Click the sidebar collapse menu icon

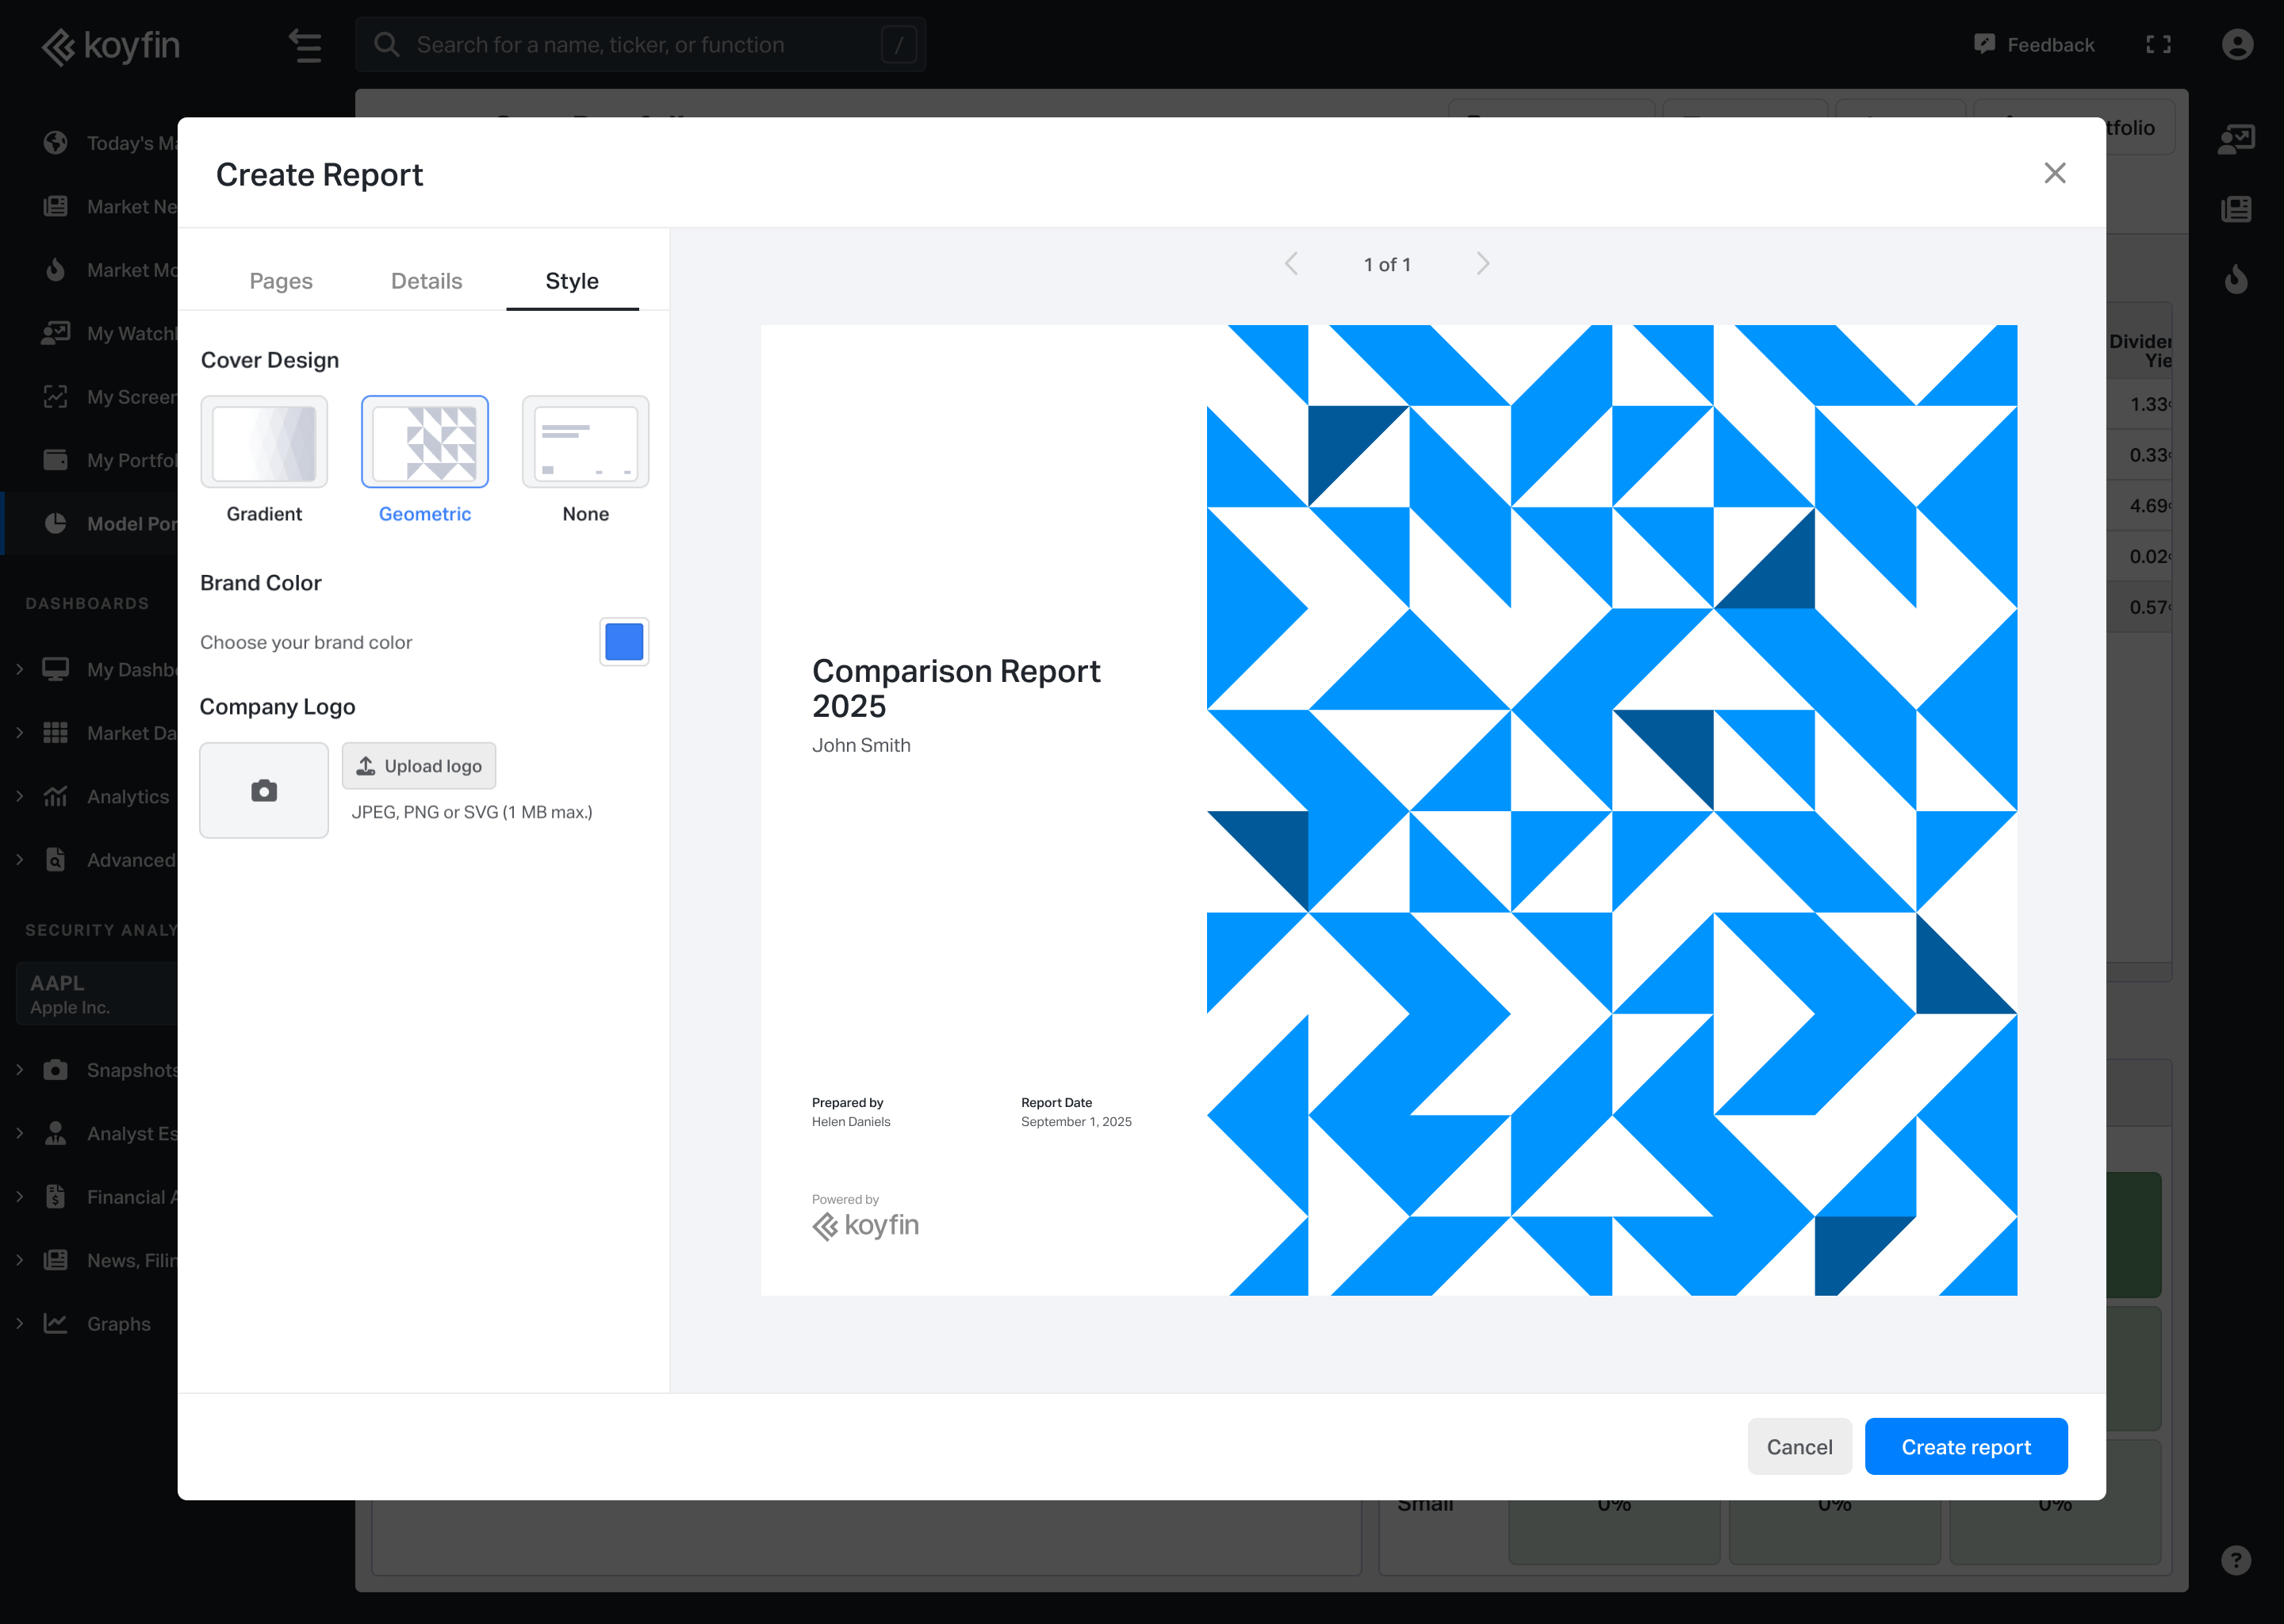pos(305,46)
